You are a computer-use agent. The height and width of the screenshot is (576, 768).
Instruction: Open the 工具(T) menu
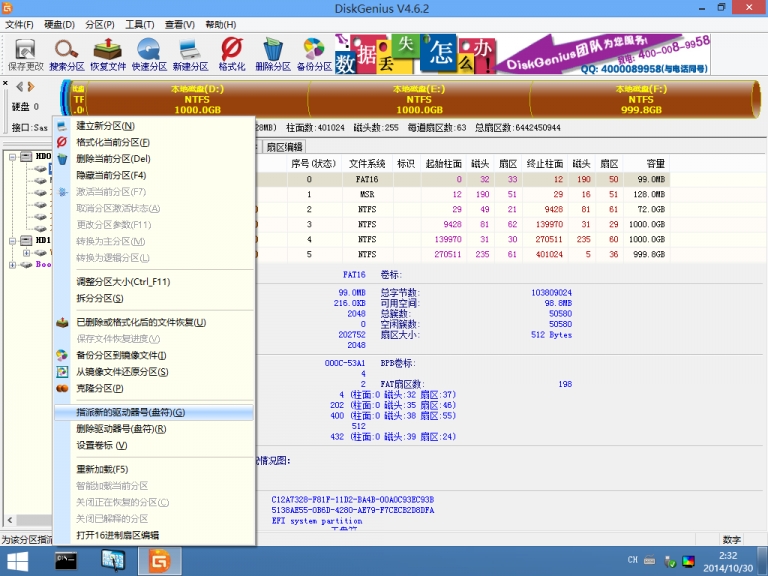click(140, 24)
